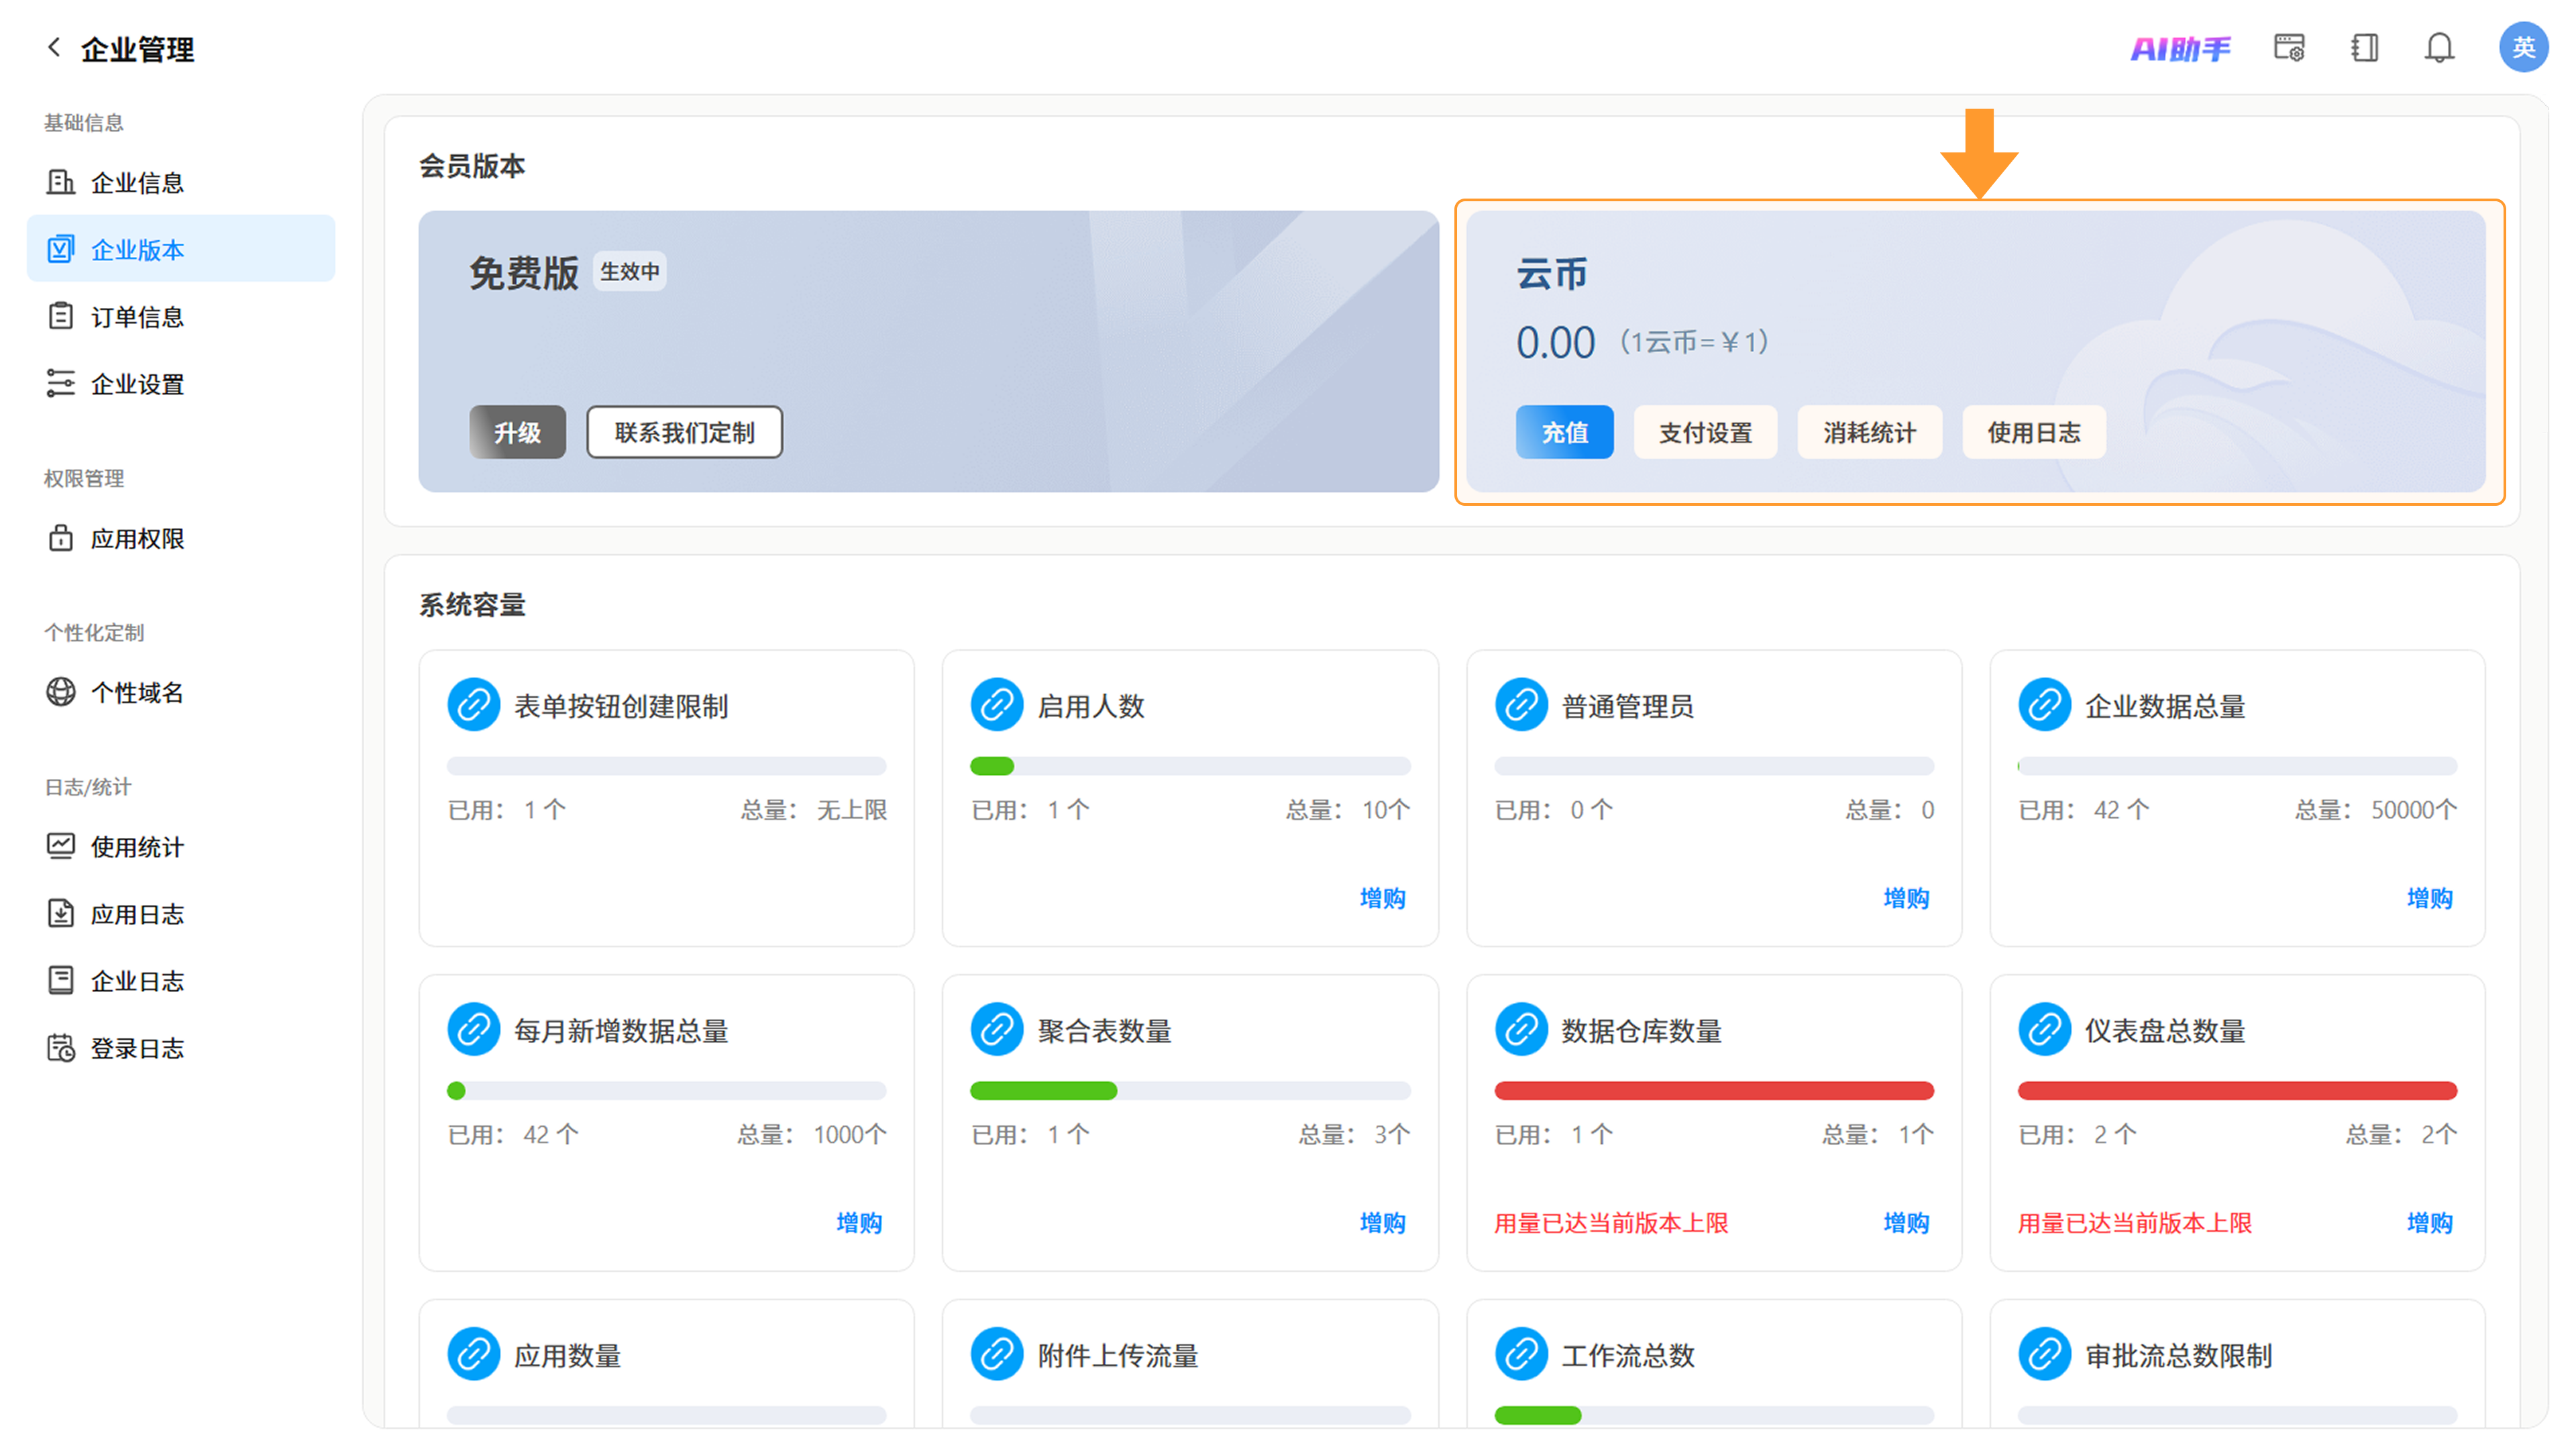Go to 订单信息 in the sidebar

click(x=181, y=316)
